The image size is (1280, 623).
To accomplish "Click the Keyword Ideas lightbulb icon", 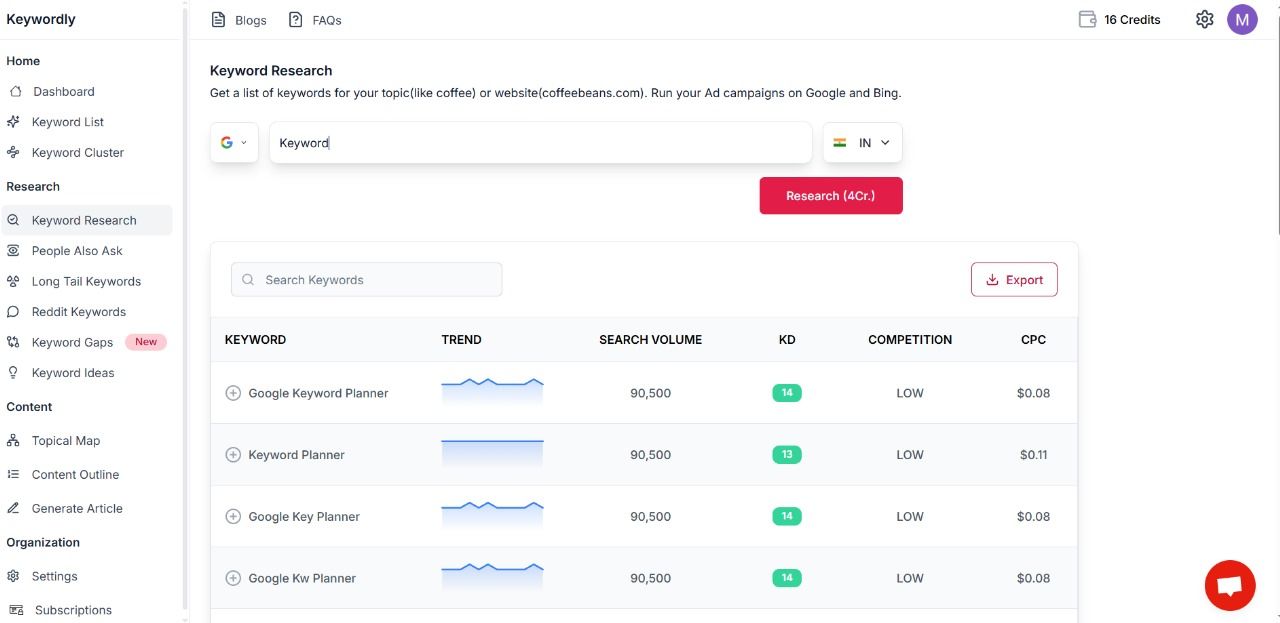I will coord(13,373).
